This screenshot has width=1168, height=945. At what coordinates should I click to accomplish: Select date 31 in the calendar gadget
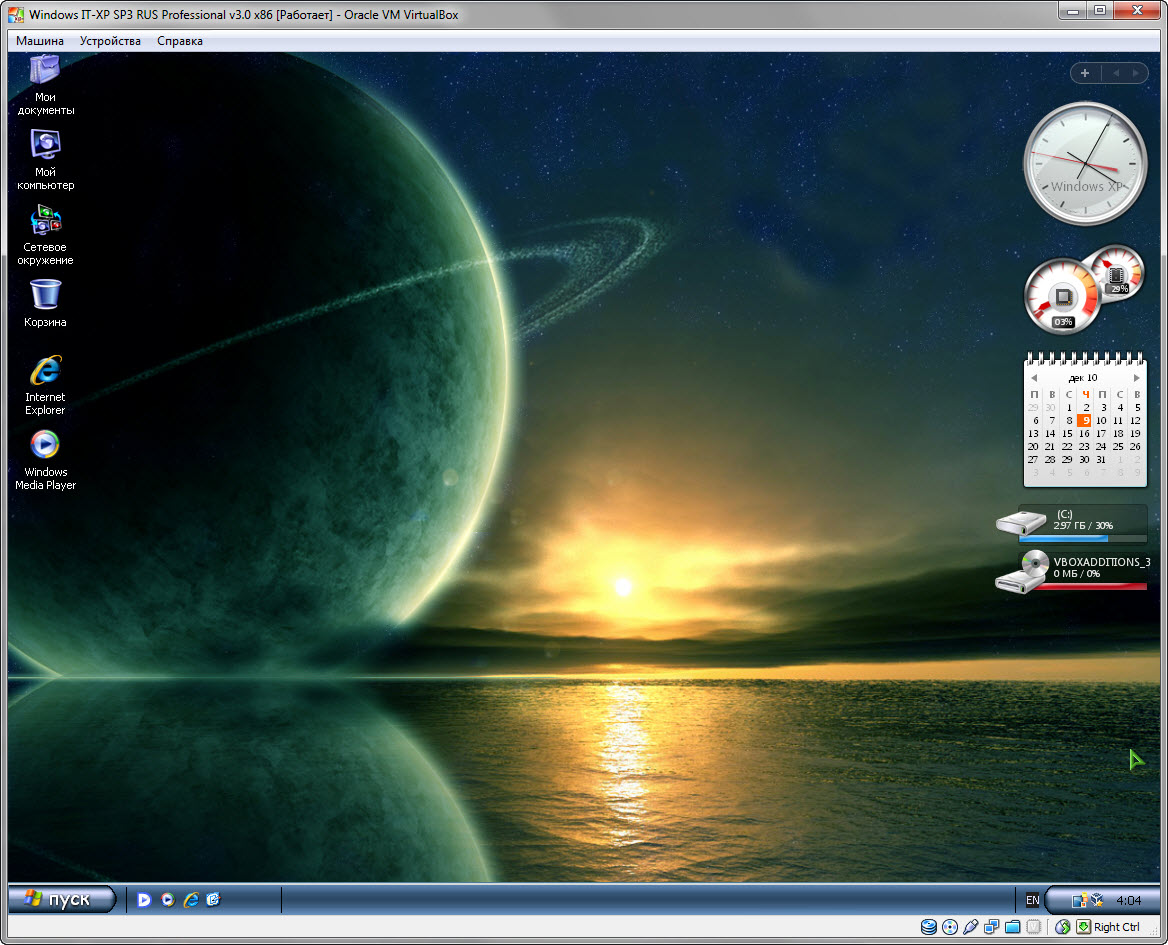pyautogui.click(x=1102, y=459)
